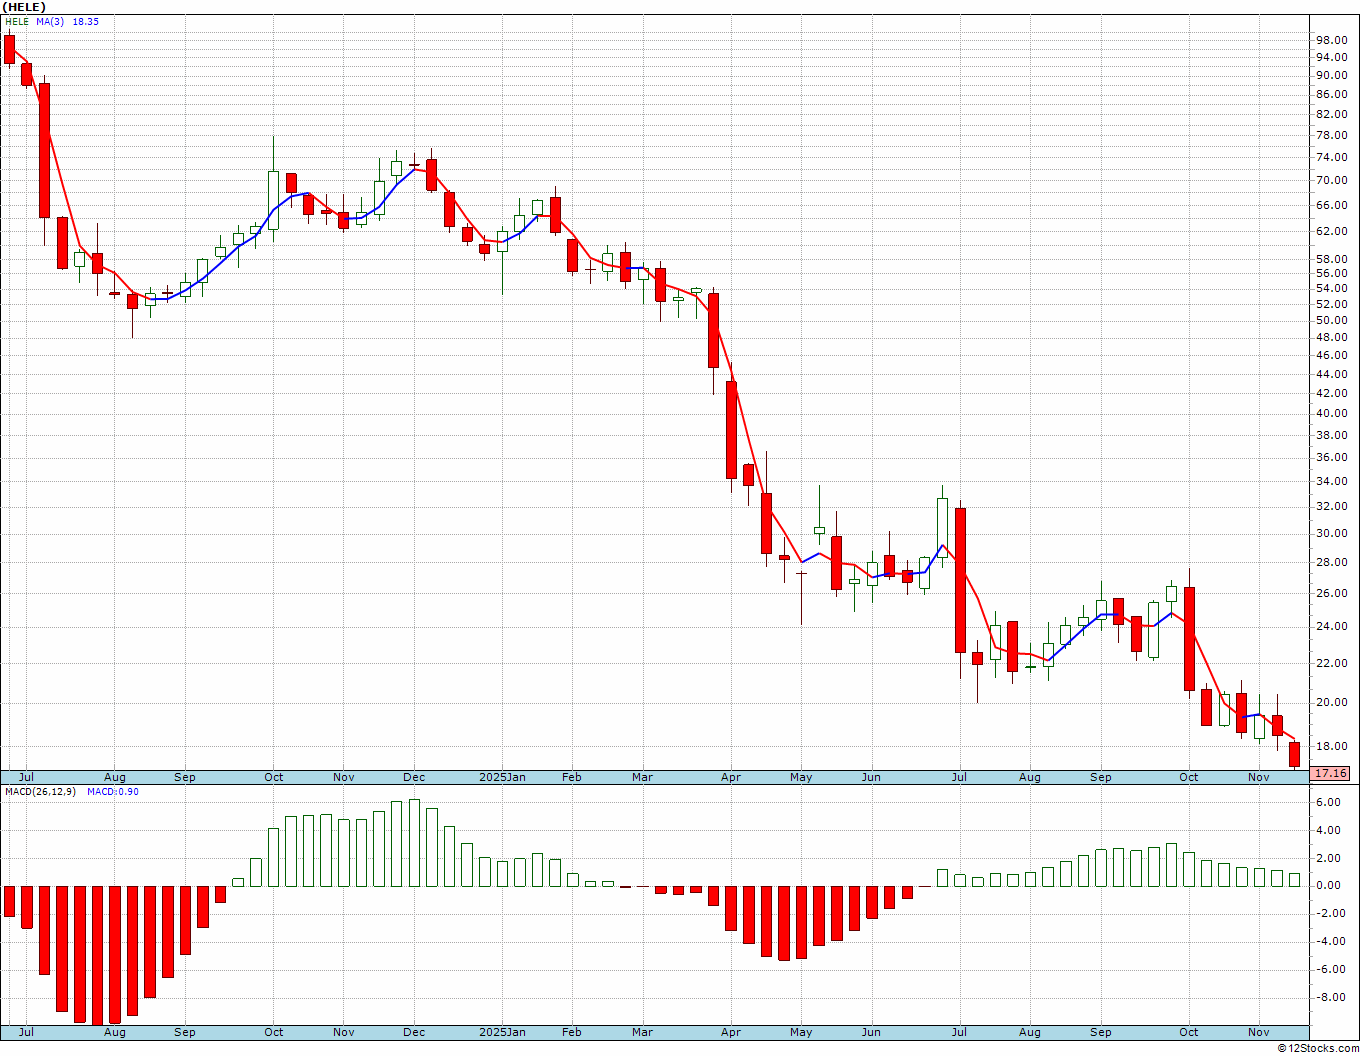The height and width of the screenshot is (1056, 1360).
Task: Click the 44.00 price axis label
Action: pyautogui.click(x=1331, y=373)
